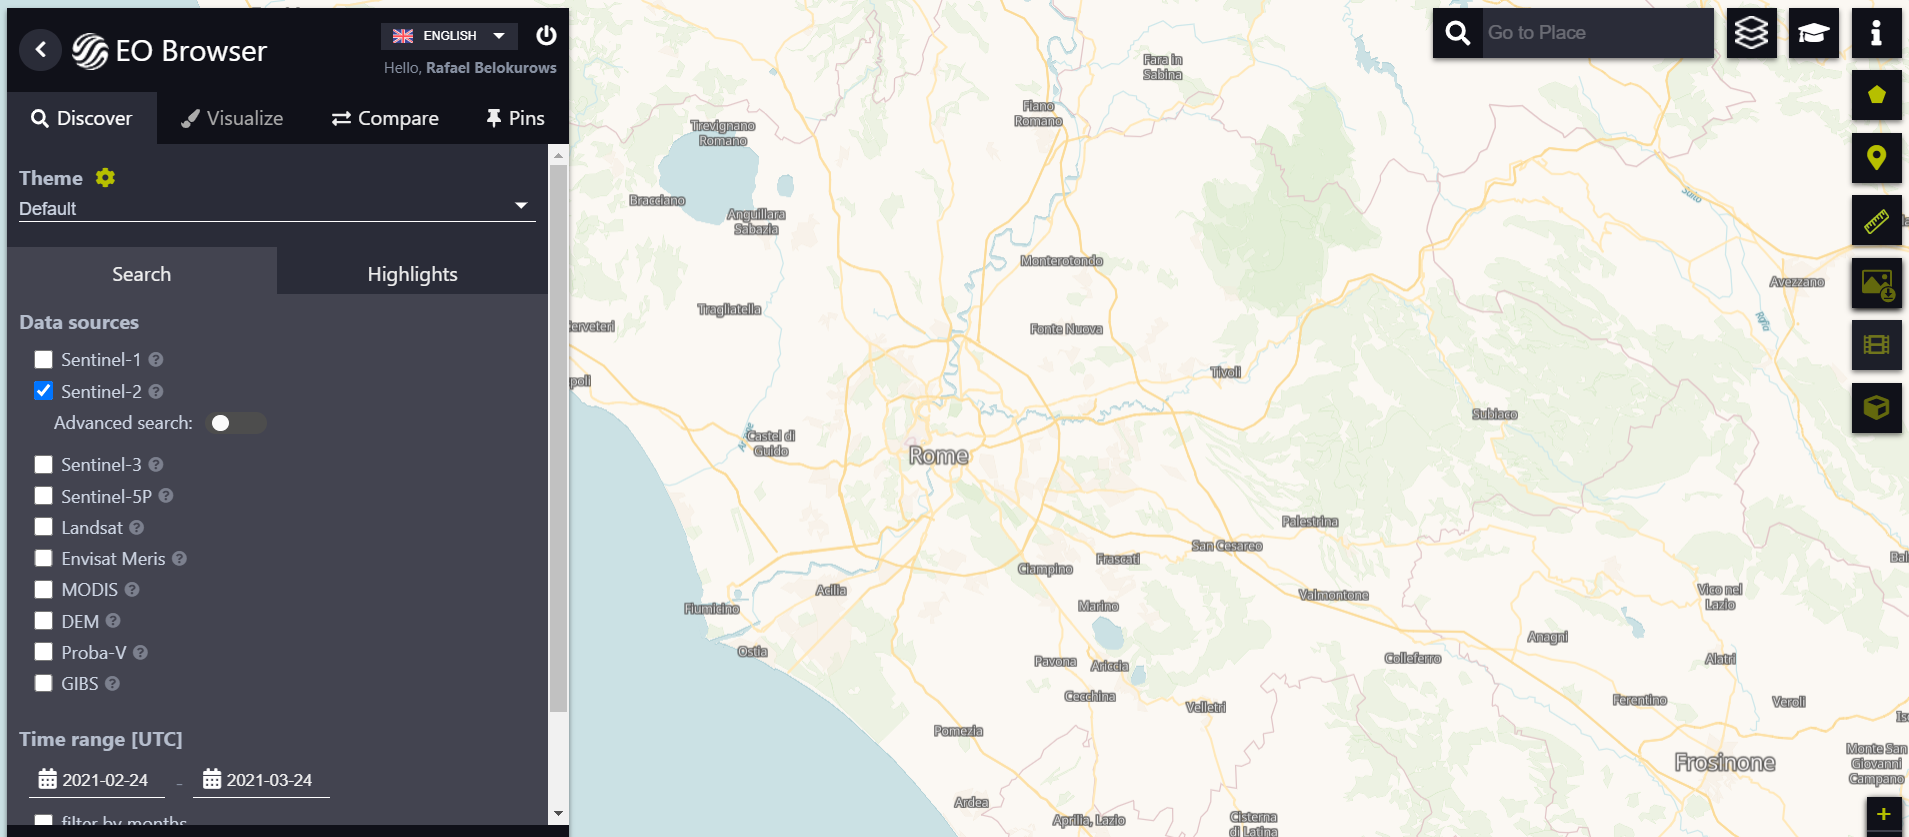Click the Tivoli label on map
The image size is (1909, 837).
1226,372
